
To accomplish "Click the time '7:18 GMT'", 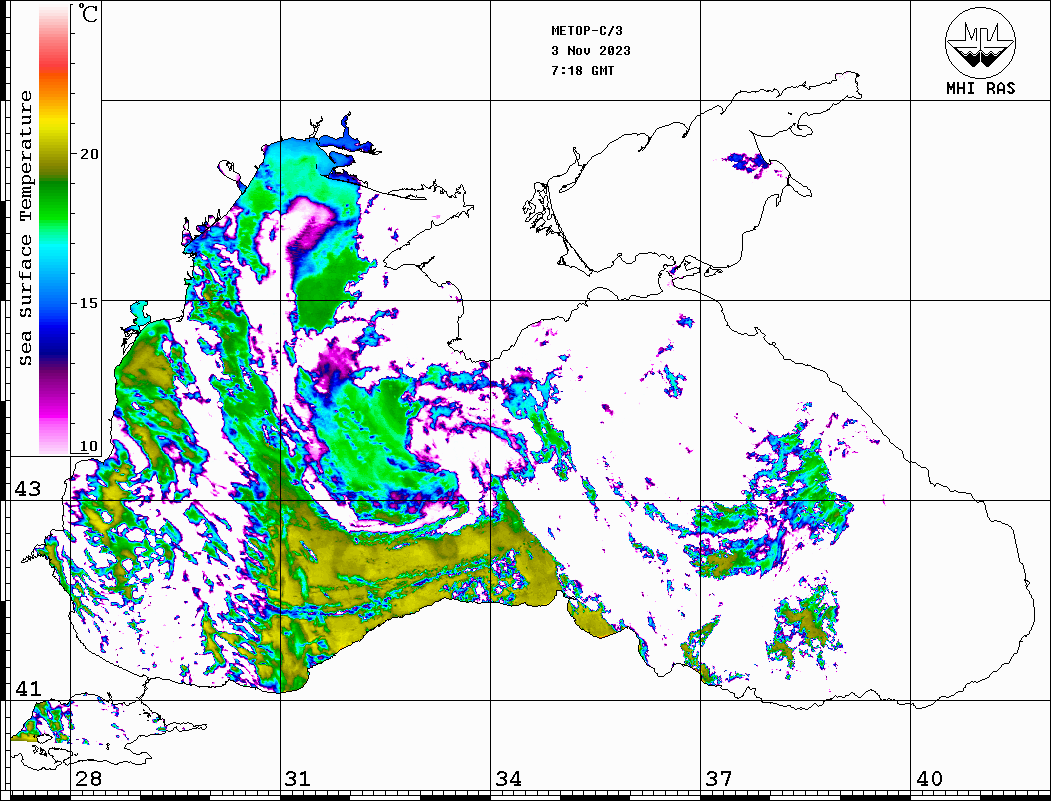I will tap(582, 71).
